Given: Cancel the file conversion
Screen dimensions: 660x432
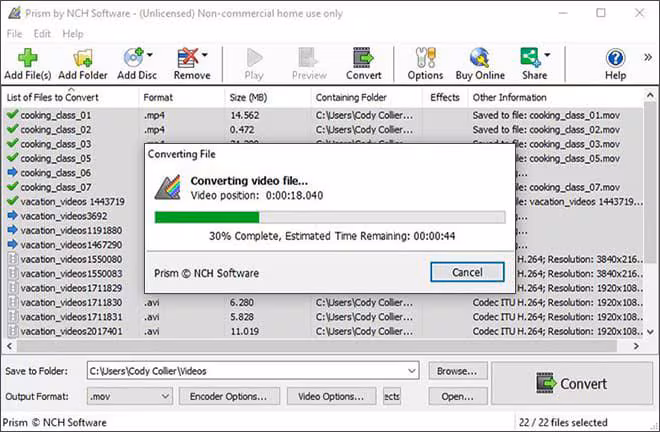Looking at the screenshot, I should pyautogui.click(x=467, y=272).
